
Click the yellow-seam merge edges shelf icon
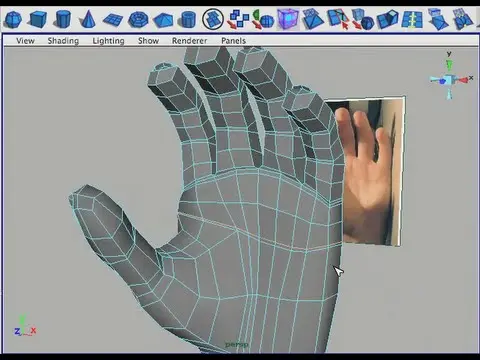[412, 19]
